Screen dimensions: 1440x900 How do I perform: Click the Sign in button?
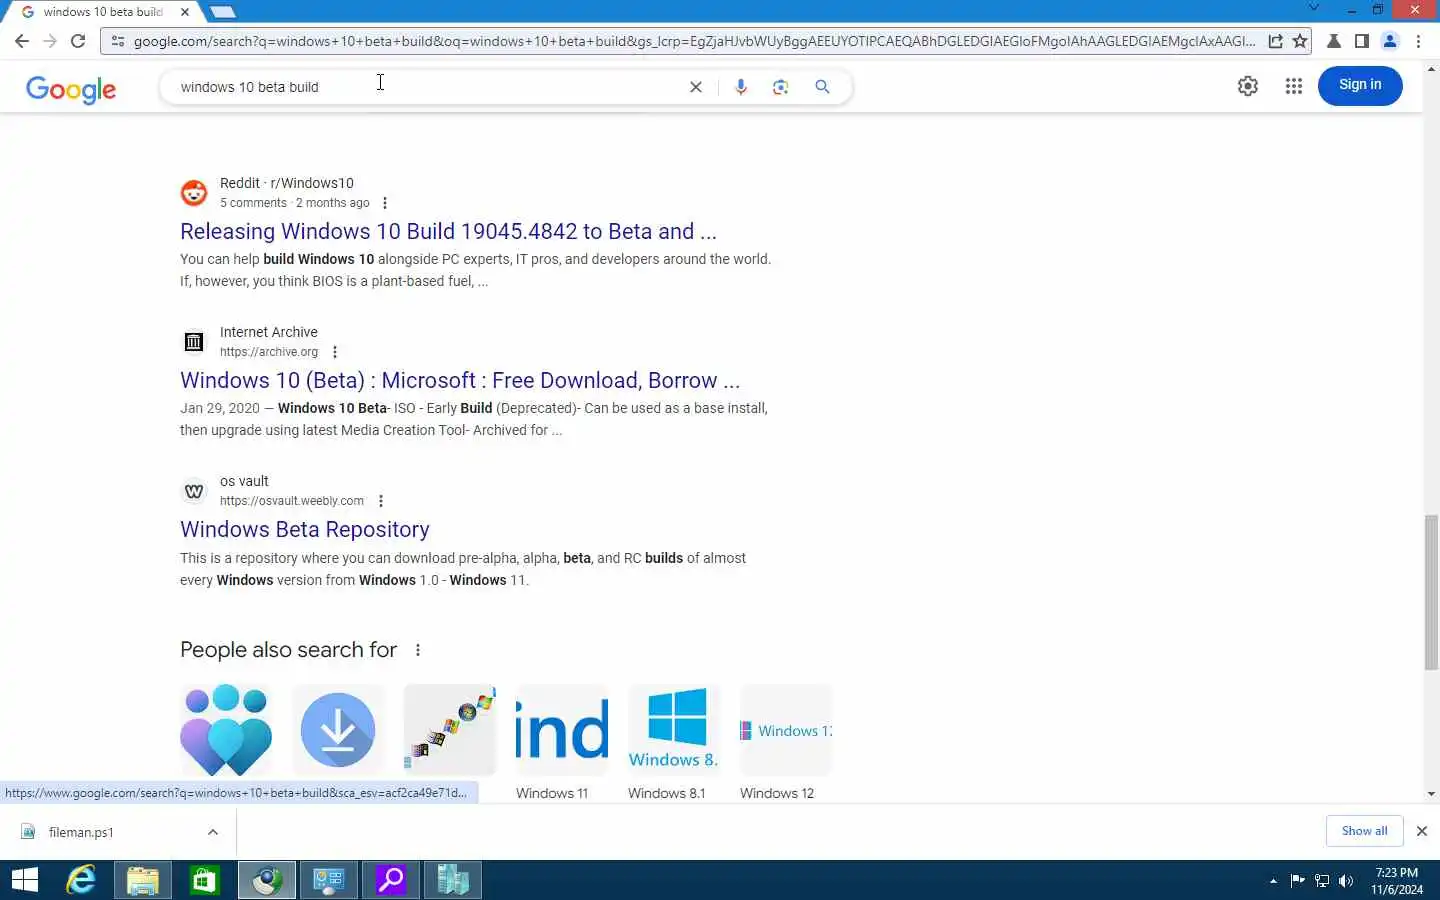pyautogui.click(x=1360, y=85)
